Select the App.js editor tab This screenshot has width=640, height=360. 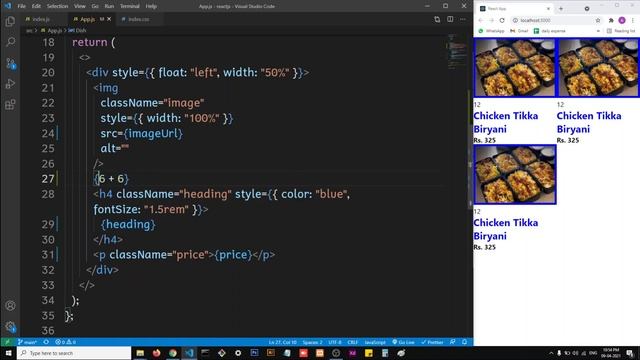tap(87, 19)
